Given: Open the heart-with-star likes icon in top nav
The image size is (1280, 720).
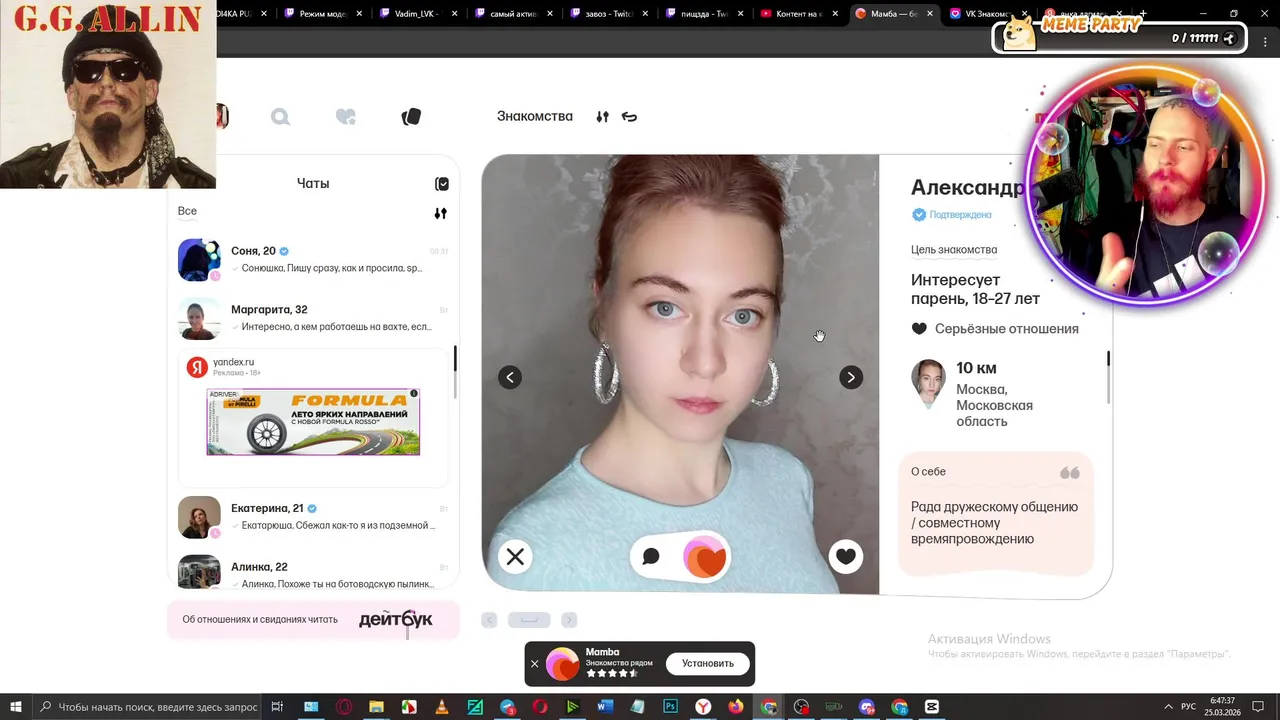Looking at the screenshot, I should [x=346, y=117].
